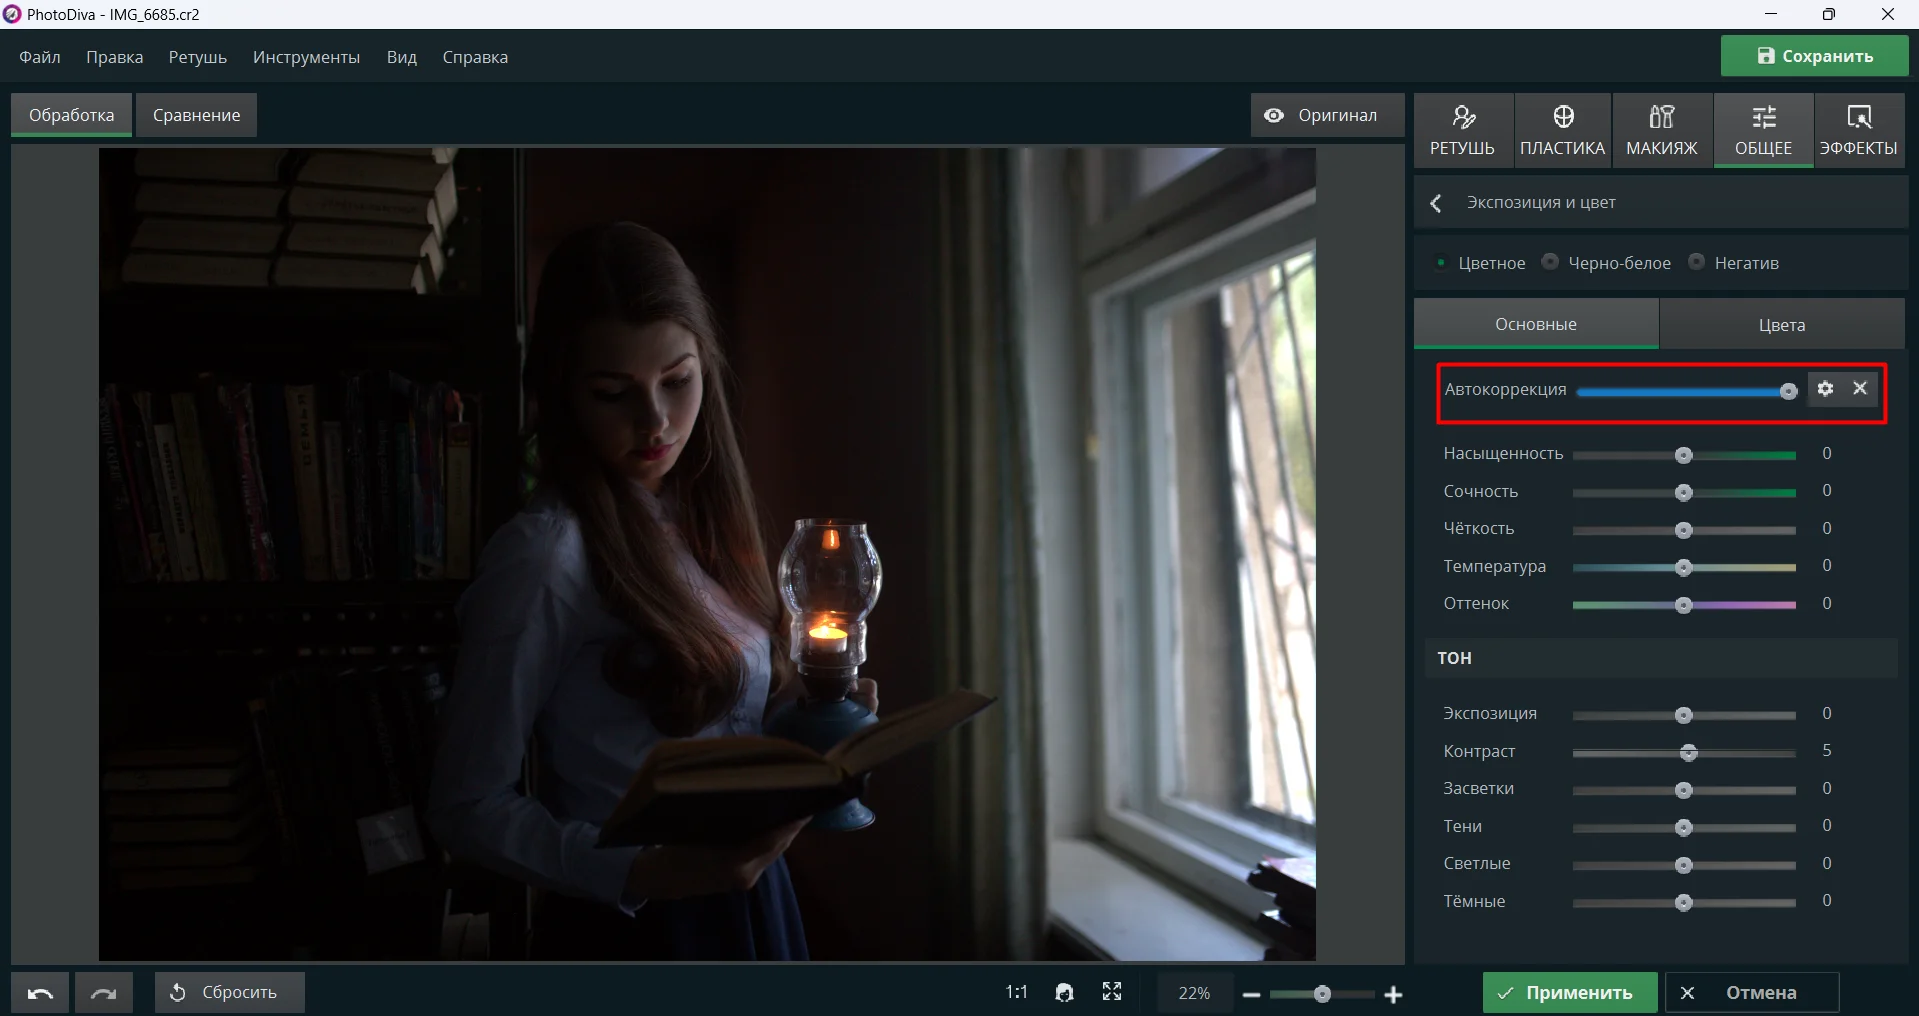
Task: Redo the edit arrow
Action: coord(104,993)
